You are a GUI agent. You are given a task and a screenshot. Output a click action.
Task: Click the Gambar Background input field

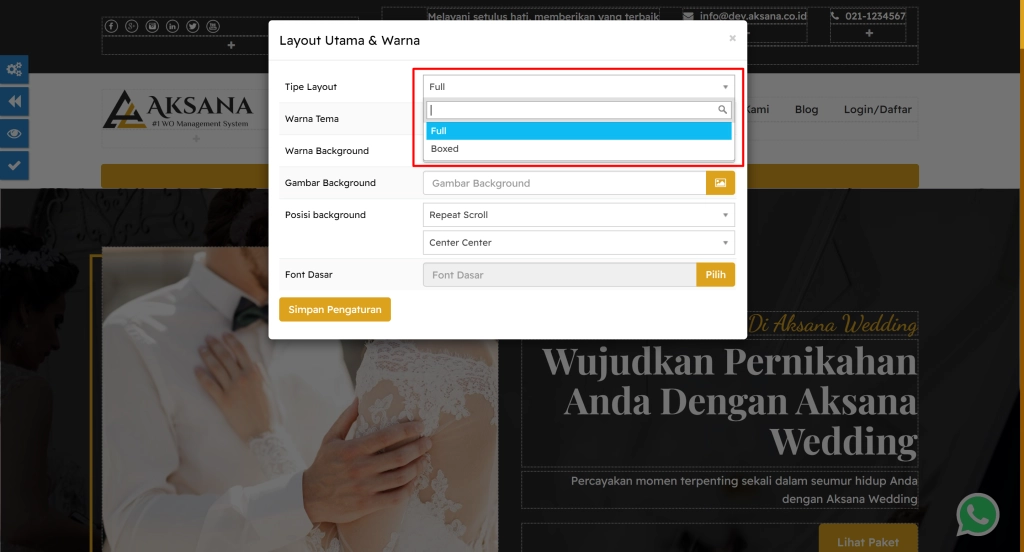coord(564,183)
